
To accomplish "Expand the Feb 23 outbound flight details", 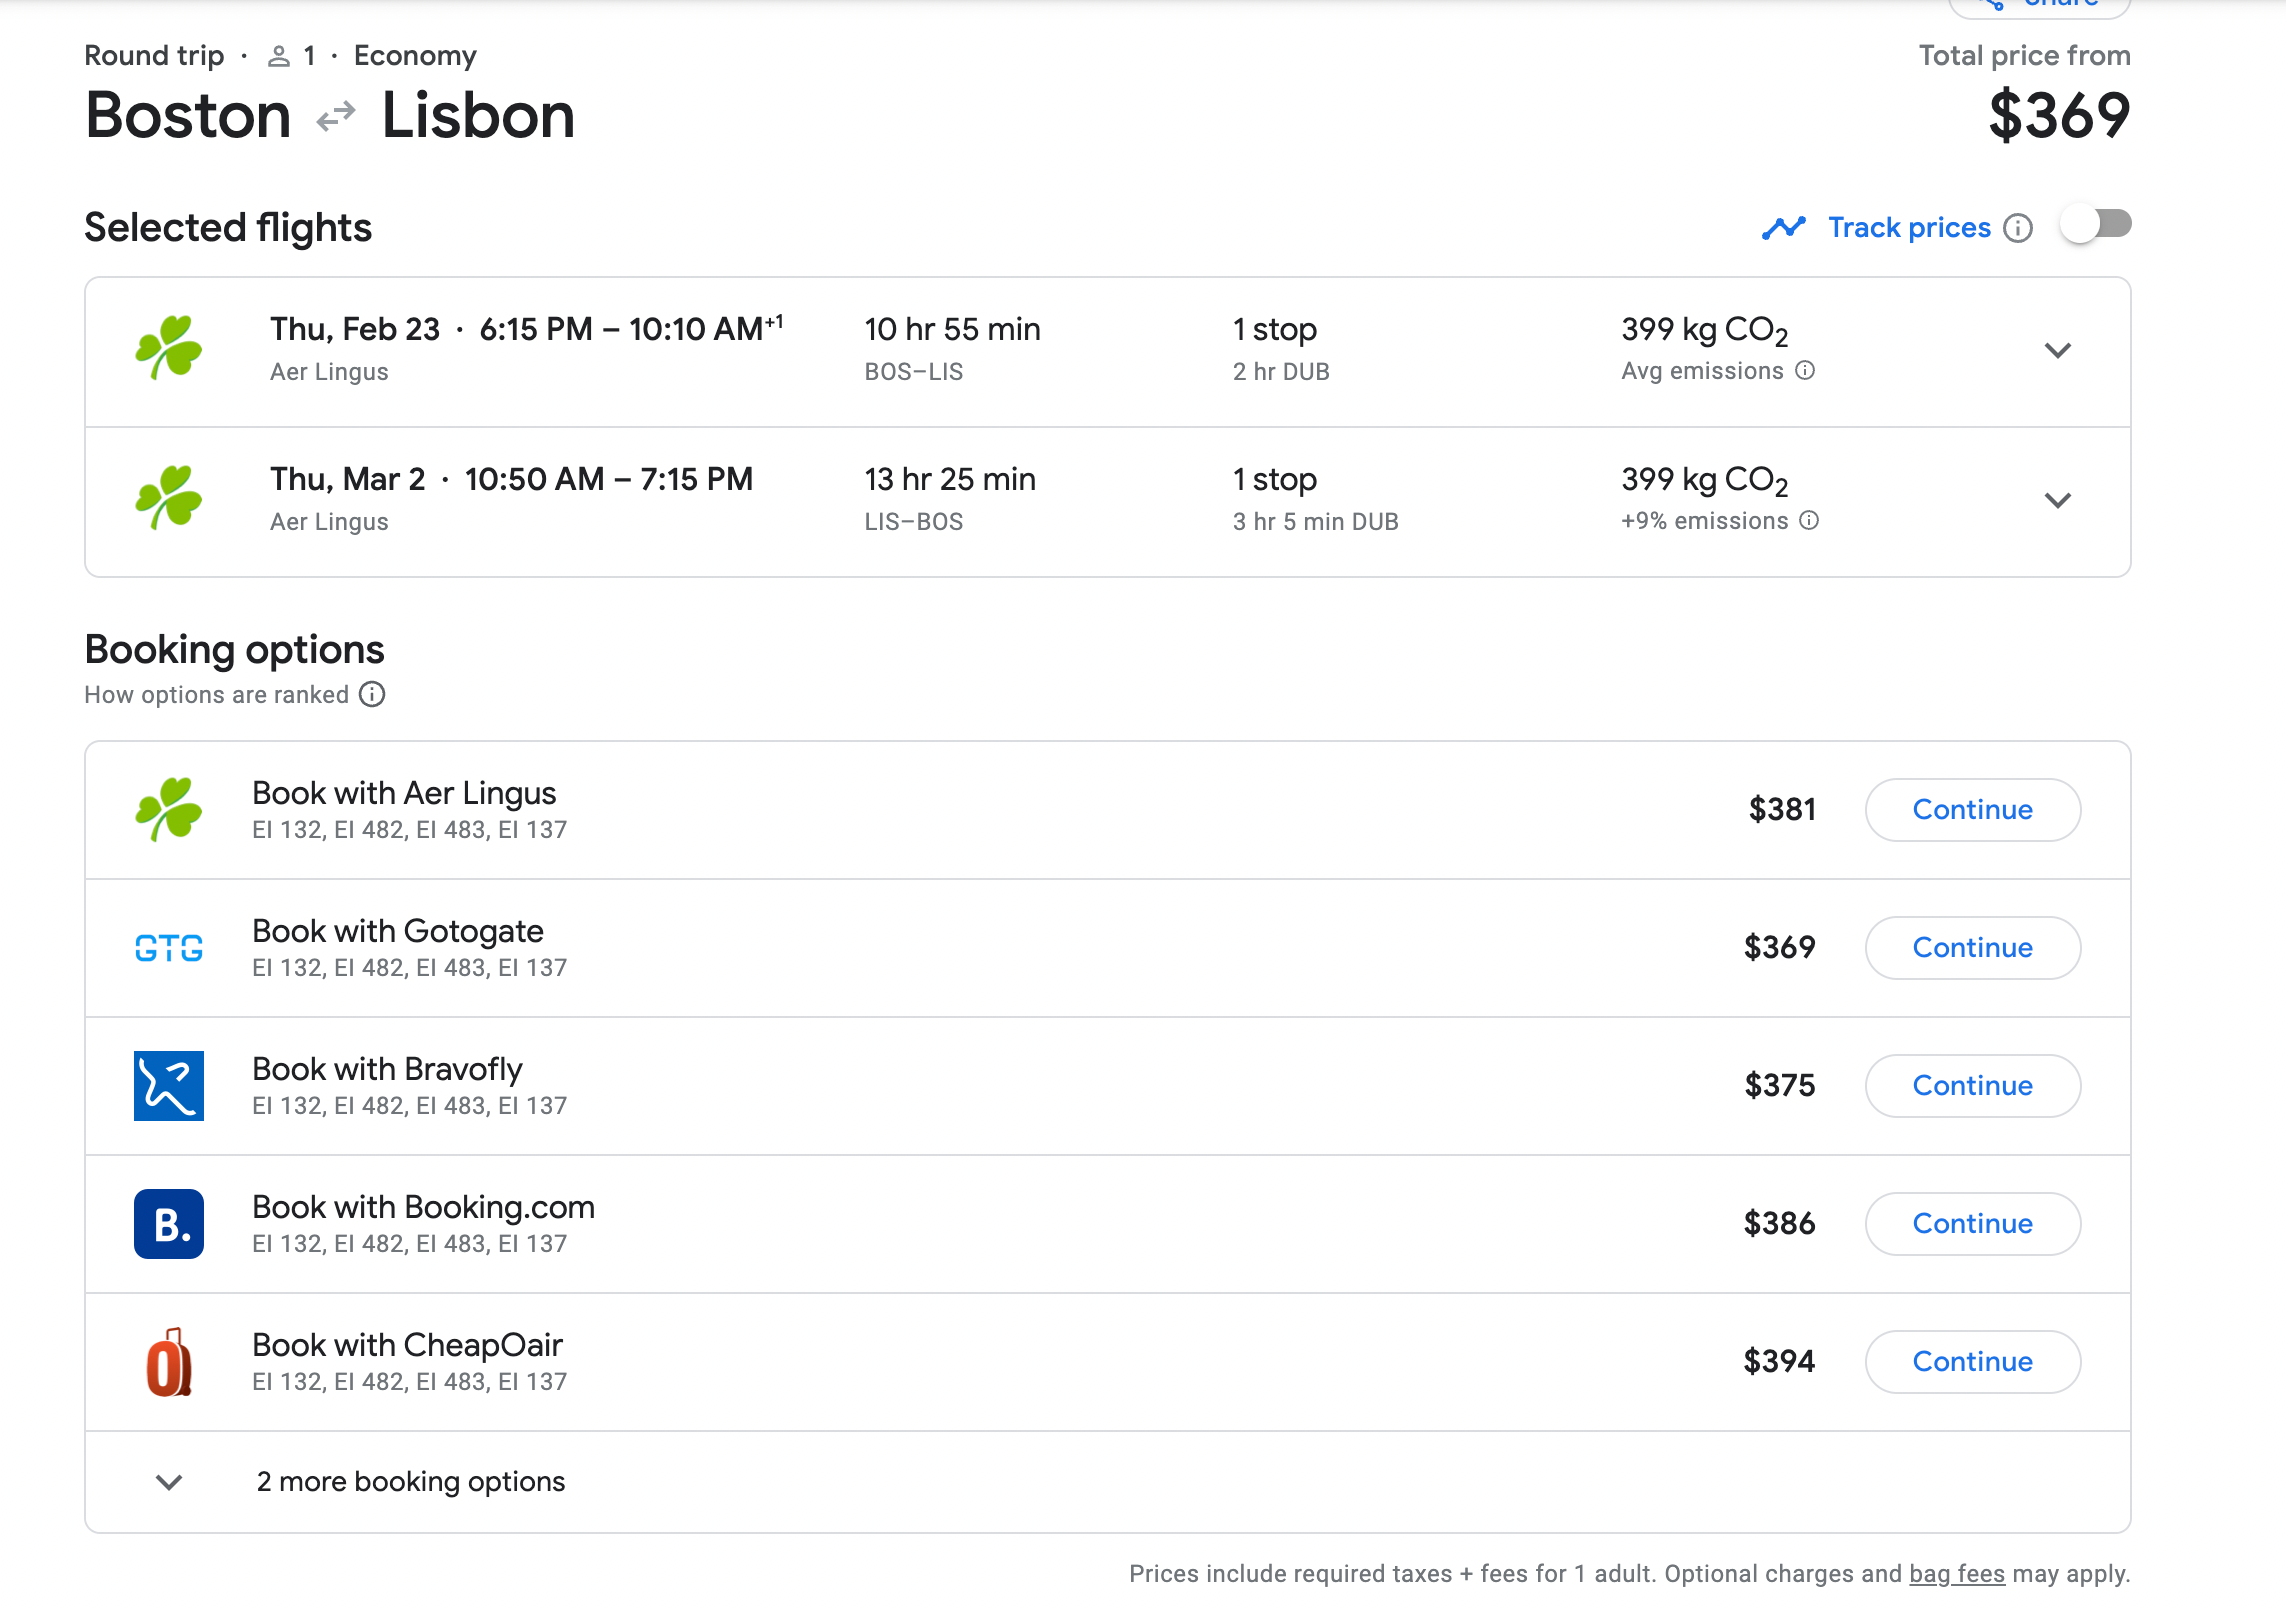I will 2057,351.
